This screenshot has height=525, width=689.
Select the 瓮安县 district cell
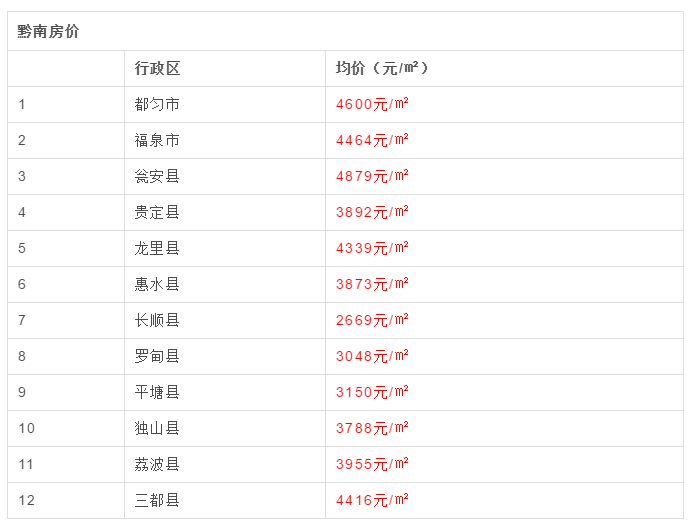coord(157,176)
